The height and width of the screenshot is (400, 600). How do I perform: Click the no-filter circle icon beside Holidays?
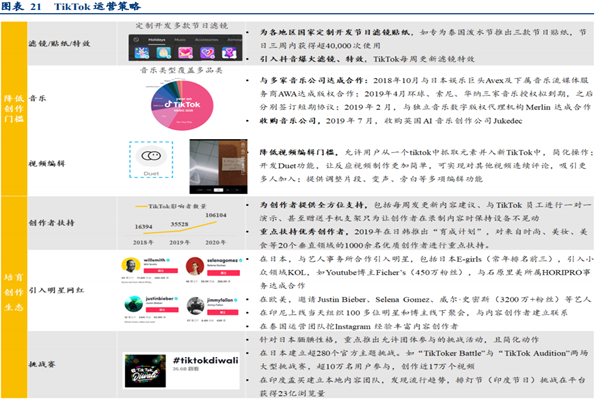[136, 39]
